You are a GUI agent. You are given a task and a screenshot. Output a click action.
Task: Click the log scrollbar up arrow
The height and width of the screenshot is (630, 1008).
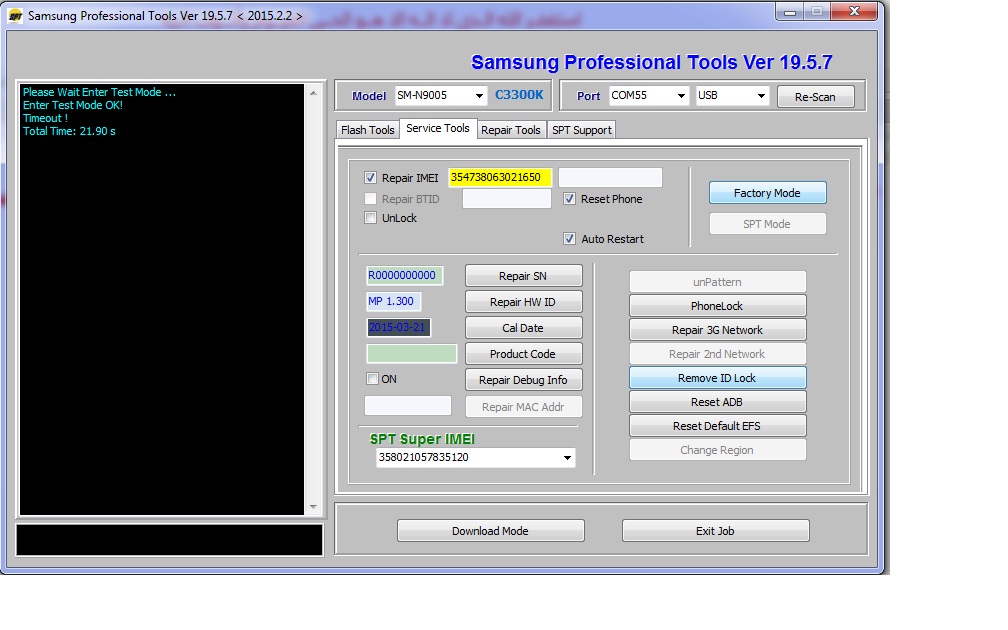(x=313, y=93)
